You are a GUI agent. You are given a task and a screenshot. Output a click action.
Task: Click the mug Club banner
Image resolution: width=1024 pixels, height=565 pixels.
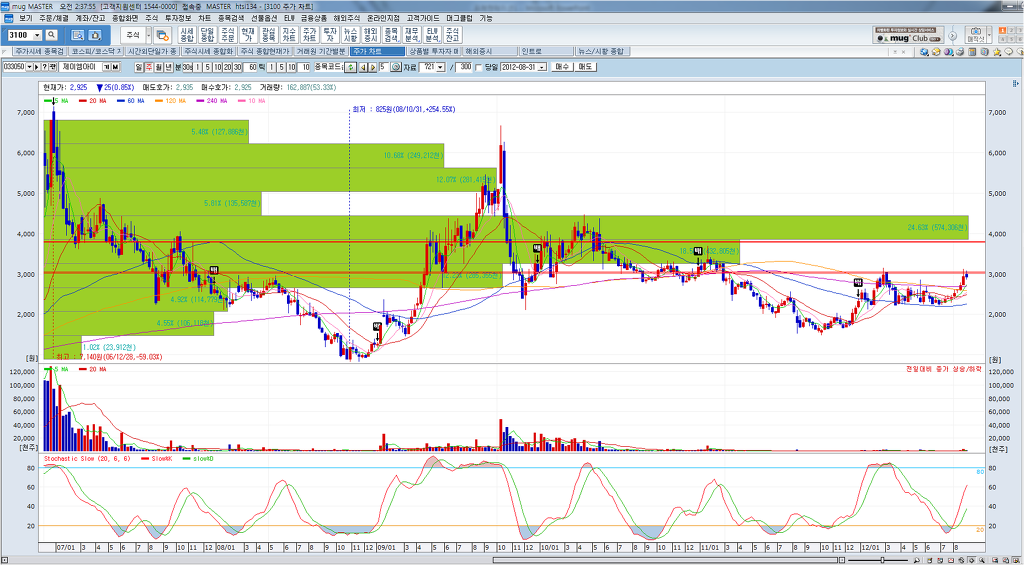908,35
